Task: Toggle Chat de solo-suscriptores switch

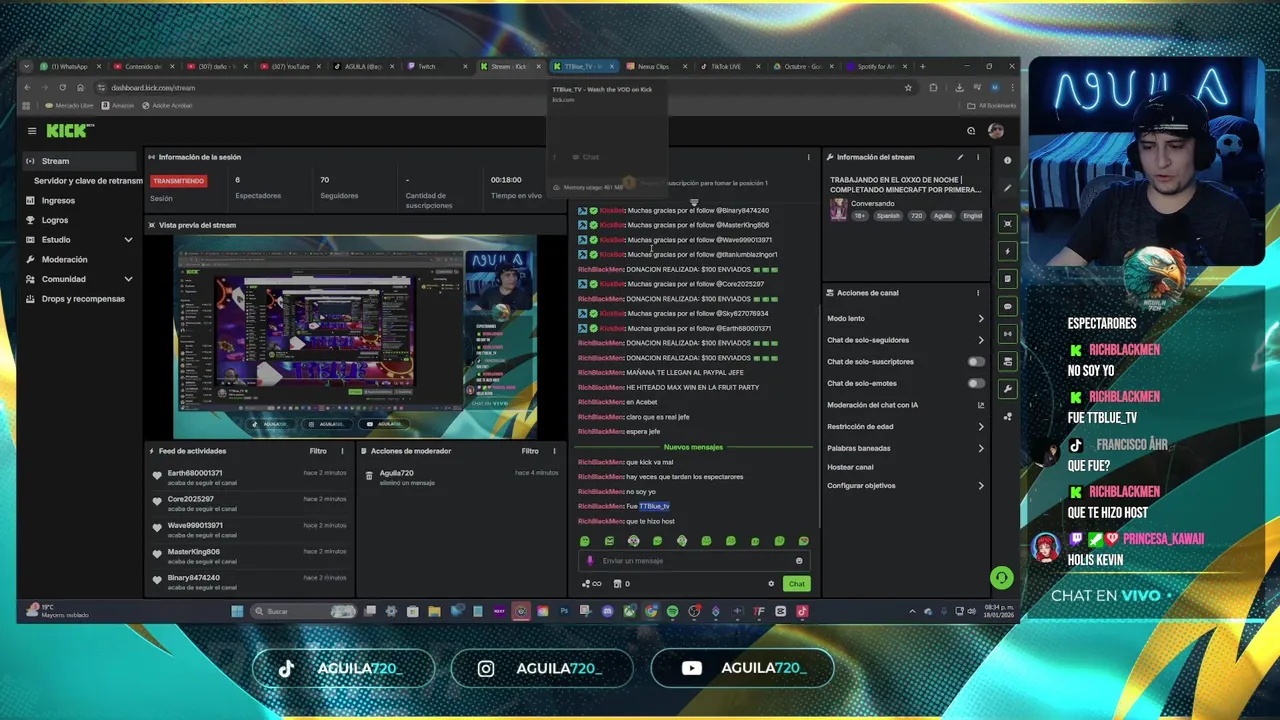Action: 976,362
